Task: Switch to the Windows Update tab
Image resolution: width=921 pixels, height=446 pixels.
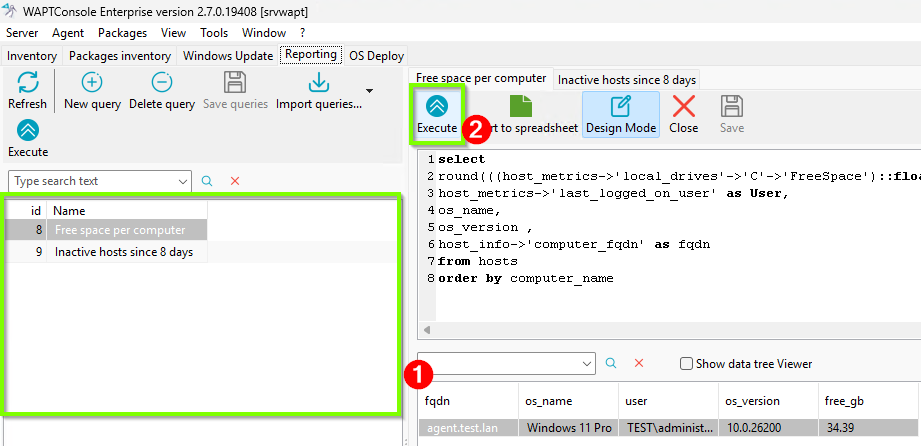Action: pos(228,56)
